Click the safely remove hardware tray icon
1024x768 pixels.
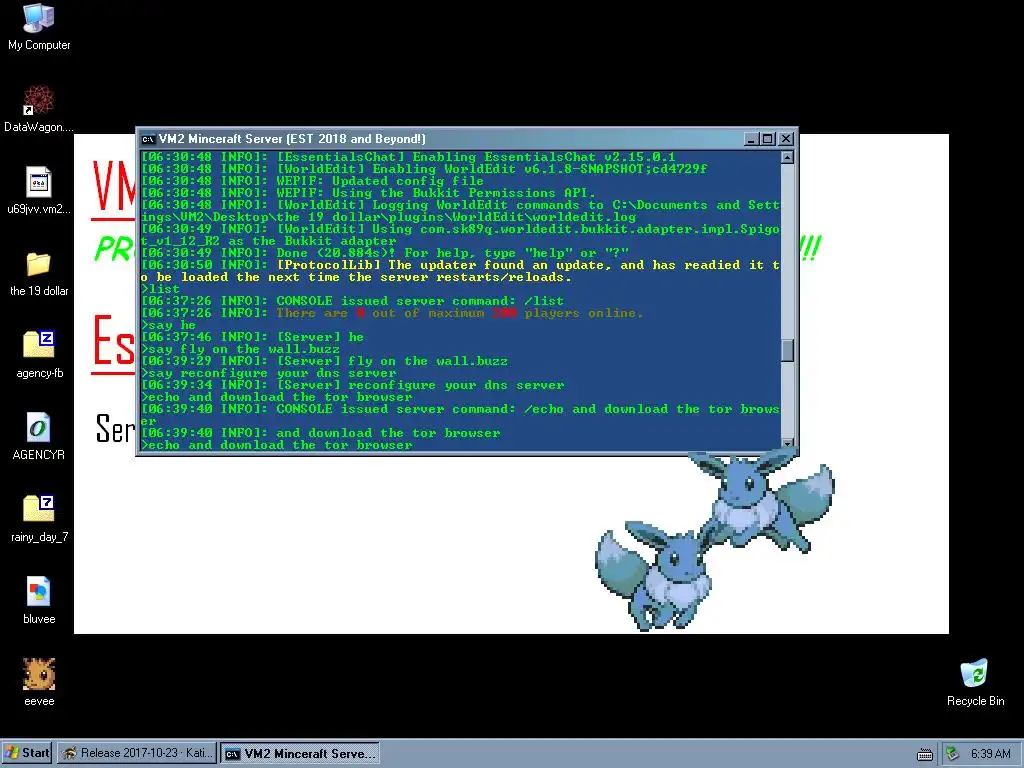pyautogui.click(x=953, y=754)
